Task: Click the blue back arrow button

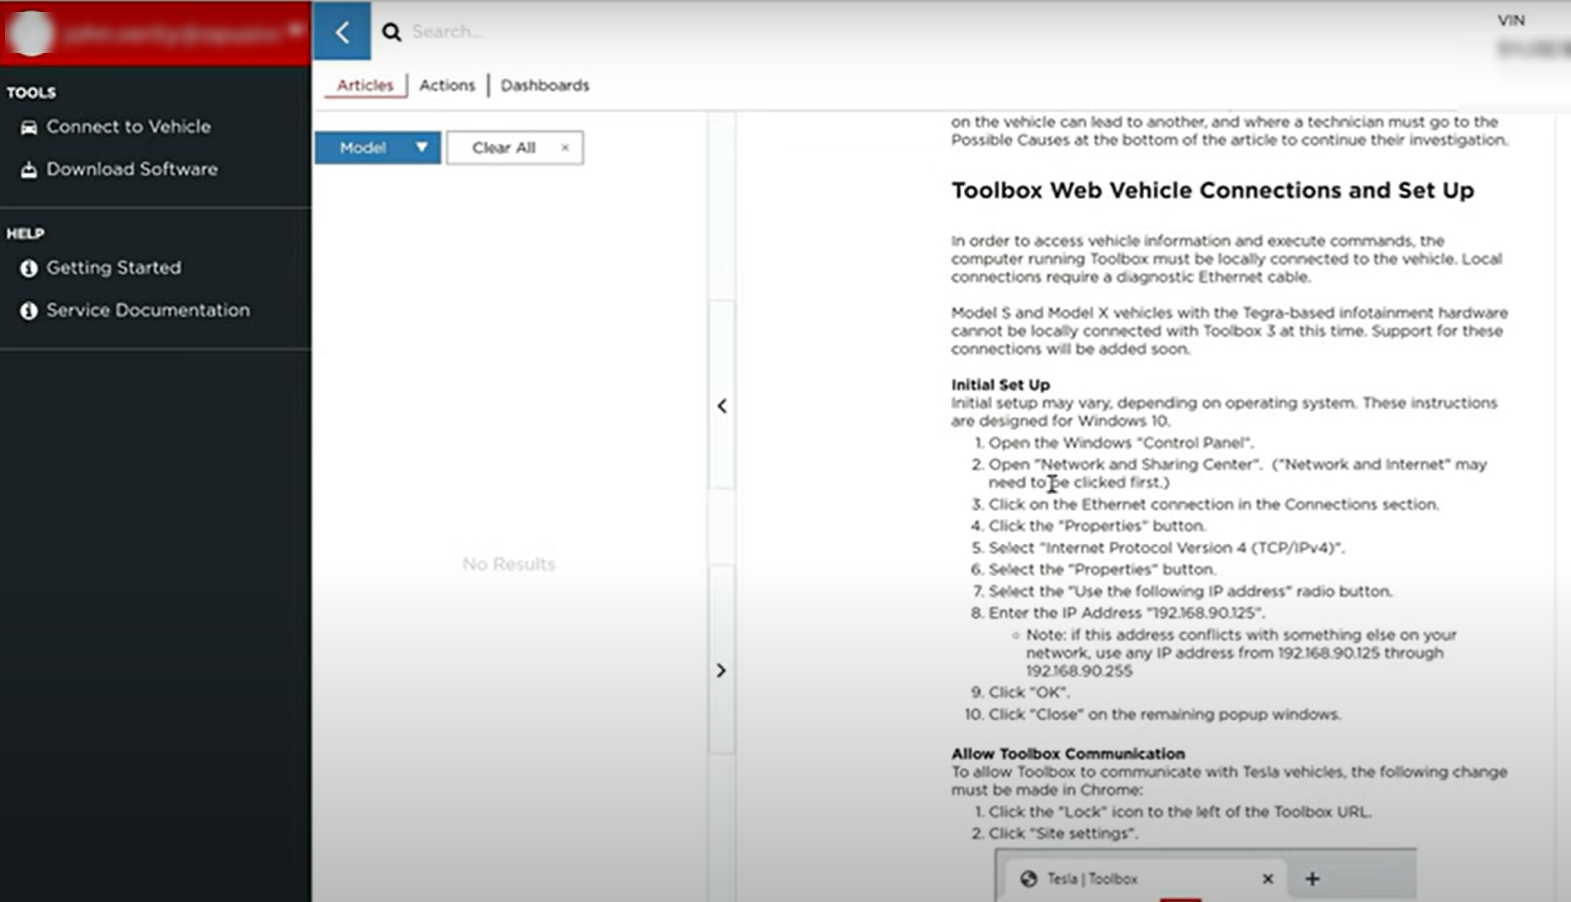Action: tap(342, 32)
